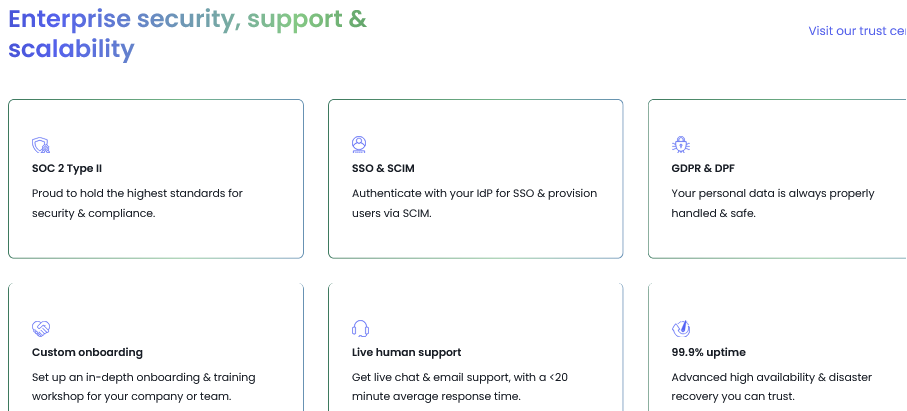
Task: Click the security & compliance description text
Action: tap(137, 203)
